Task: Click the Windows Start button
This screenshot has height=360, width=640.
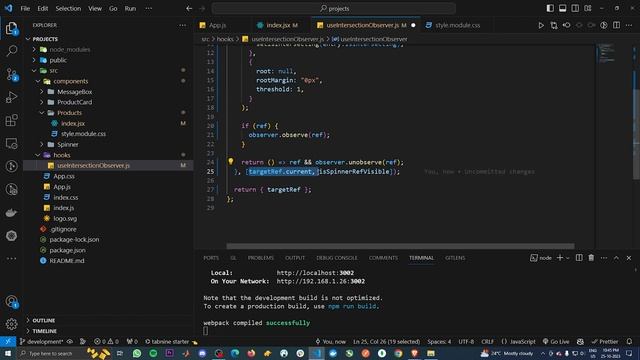Action: click(x=8, y=353)
